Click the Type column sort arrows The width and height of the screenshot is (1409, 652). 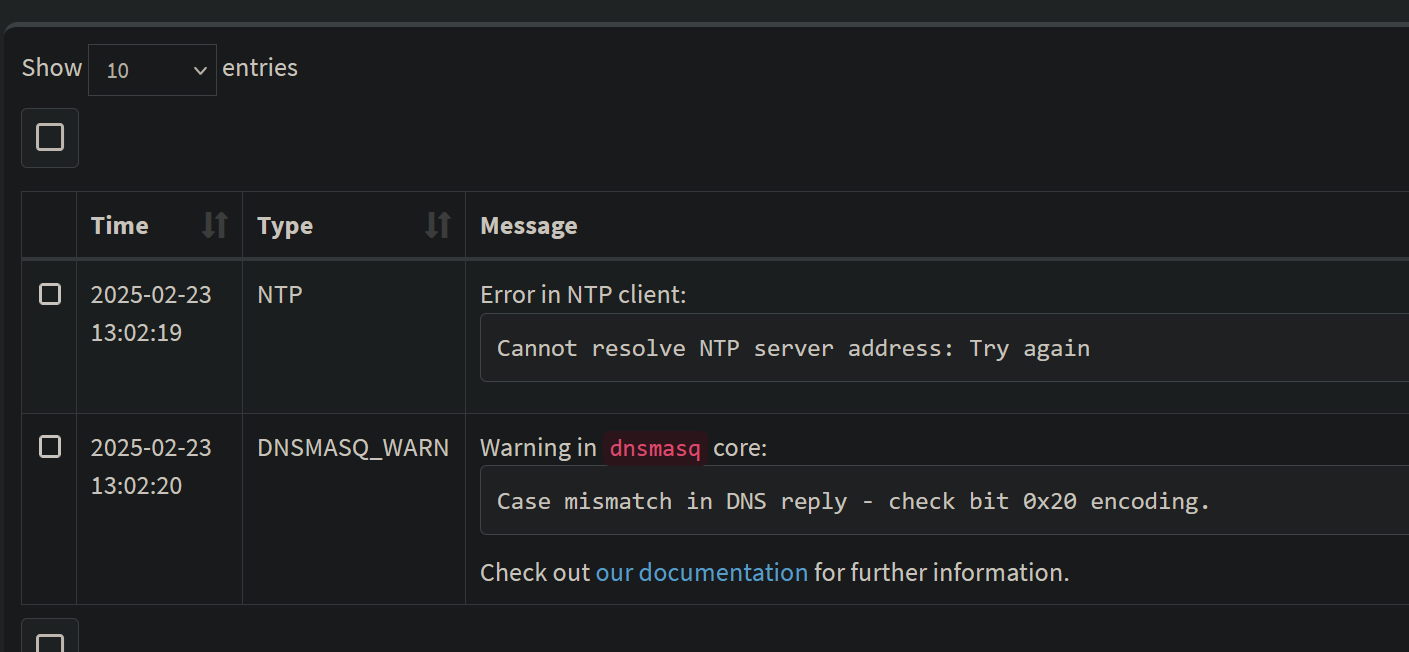tap(437, 225)
